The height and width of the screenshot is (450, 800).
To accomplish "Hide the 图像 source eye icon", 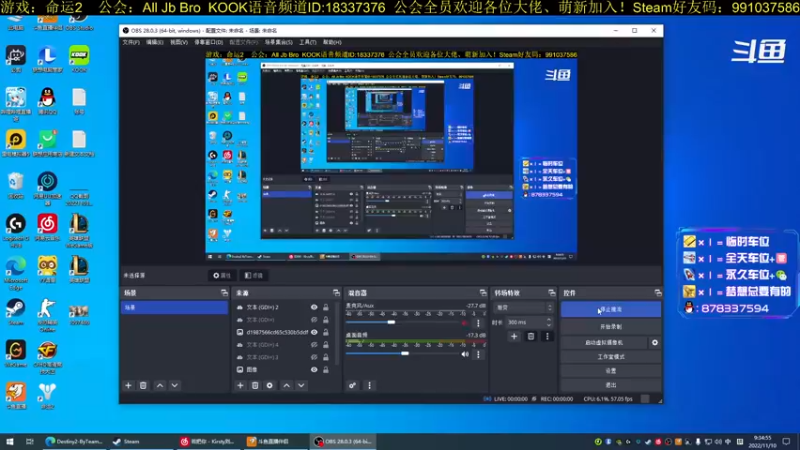I will (x=314, y=369).
